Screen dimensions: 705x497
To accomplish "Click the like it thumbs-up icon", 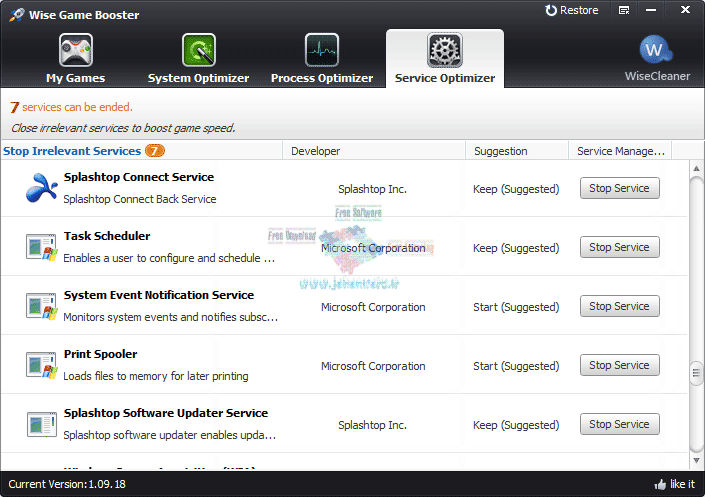I will point(660,484).
